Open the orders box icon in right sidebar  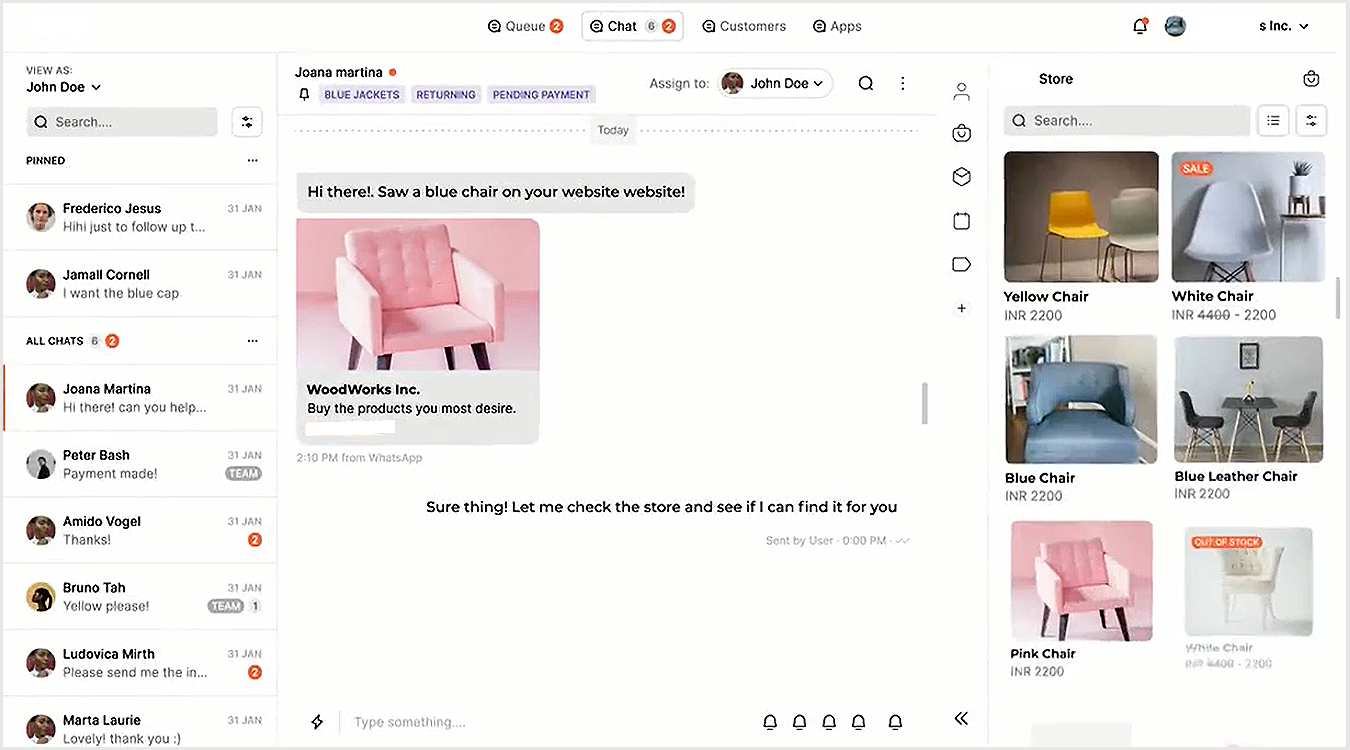[x=961, y=176]
